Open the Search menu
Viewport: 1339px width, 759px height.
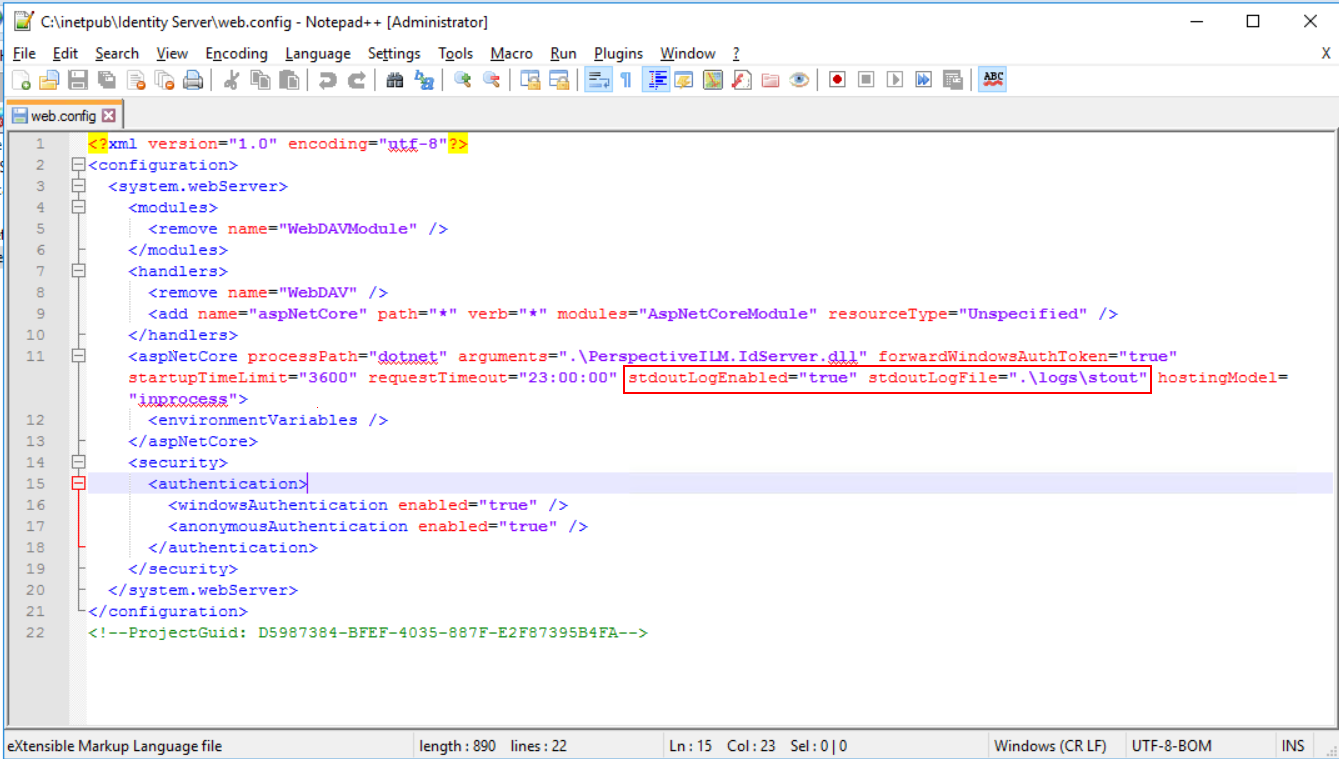(x=117, y=53)
